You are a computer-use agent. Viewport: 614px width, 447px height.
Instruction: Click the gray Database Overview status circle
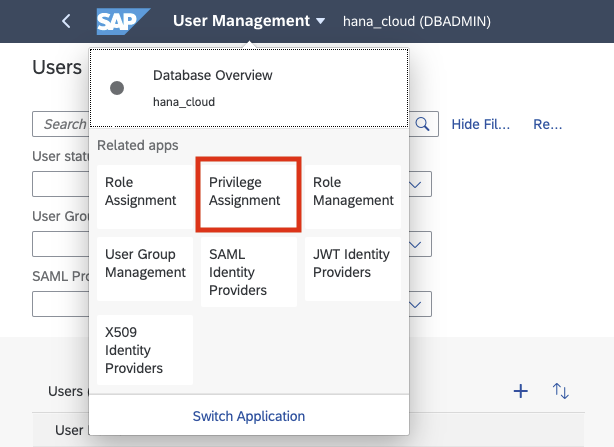coord(117,88)
